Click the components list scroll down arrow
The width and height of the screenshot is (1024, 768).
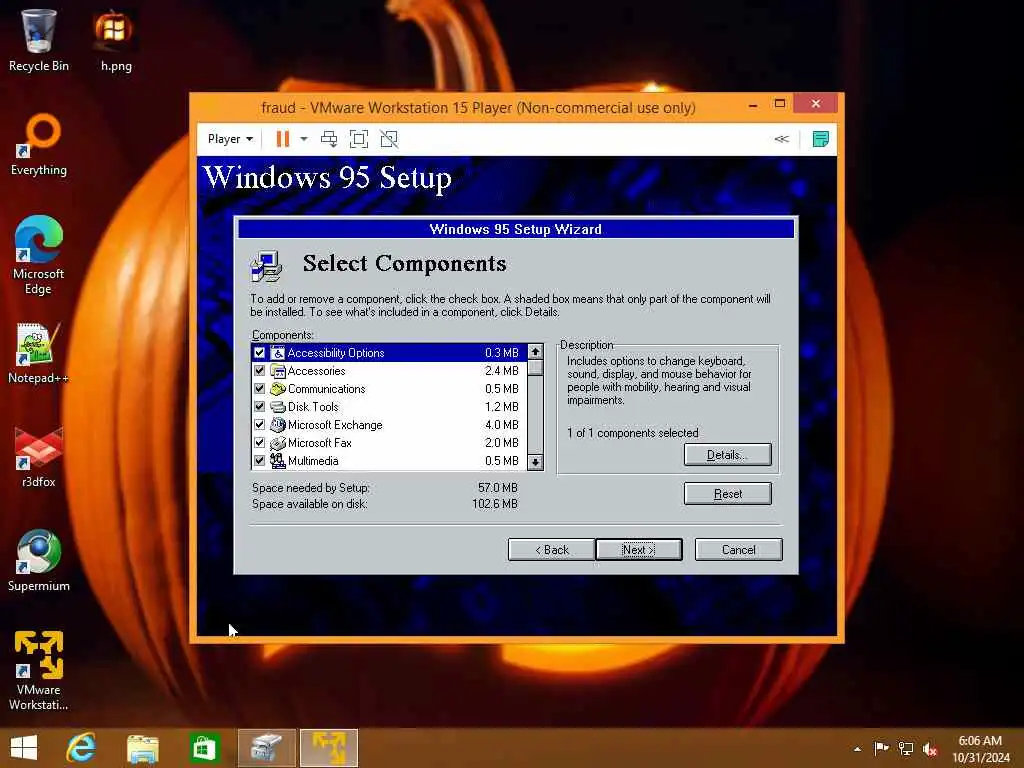(535, 462)
